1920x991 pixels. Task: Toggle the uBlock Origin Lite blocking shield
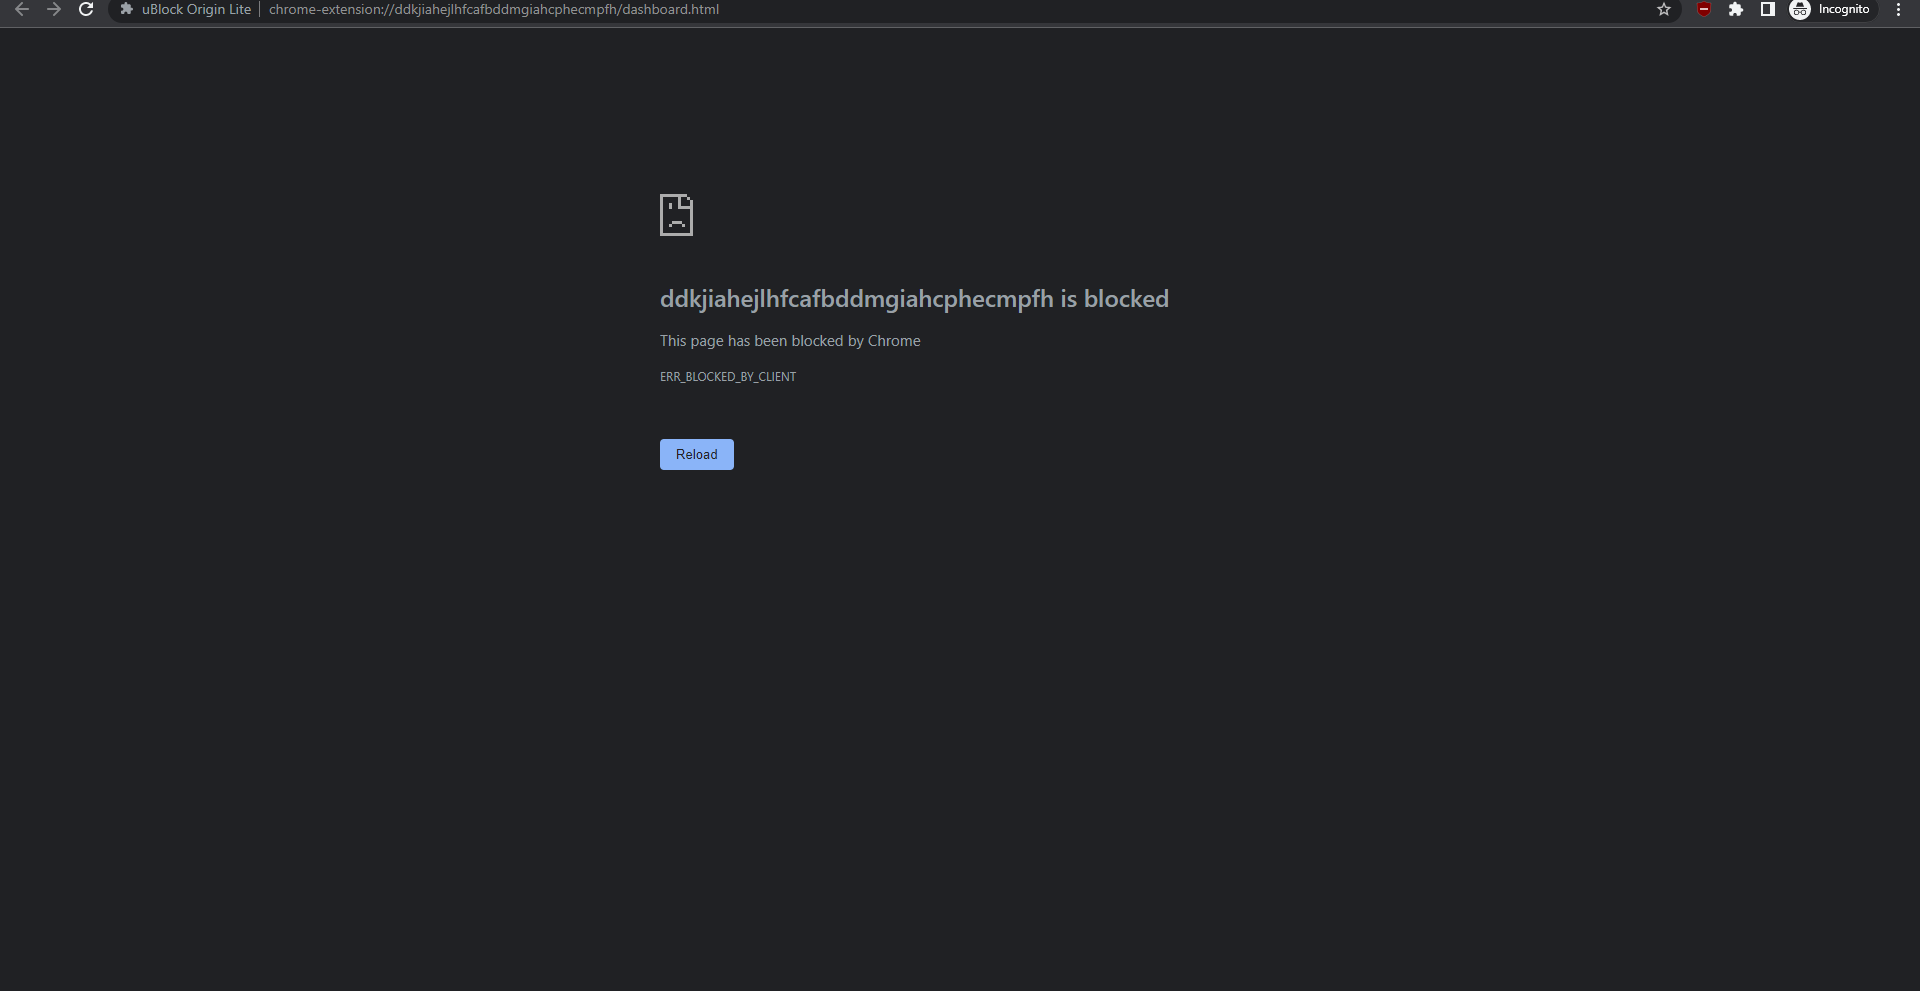[x=1704, y=10]
